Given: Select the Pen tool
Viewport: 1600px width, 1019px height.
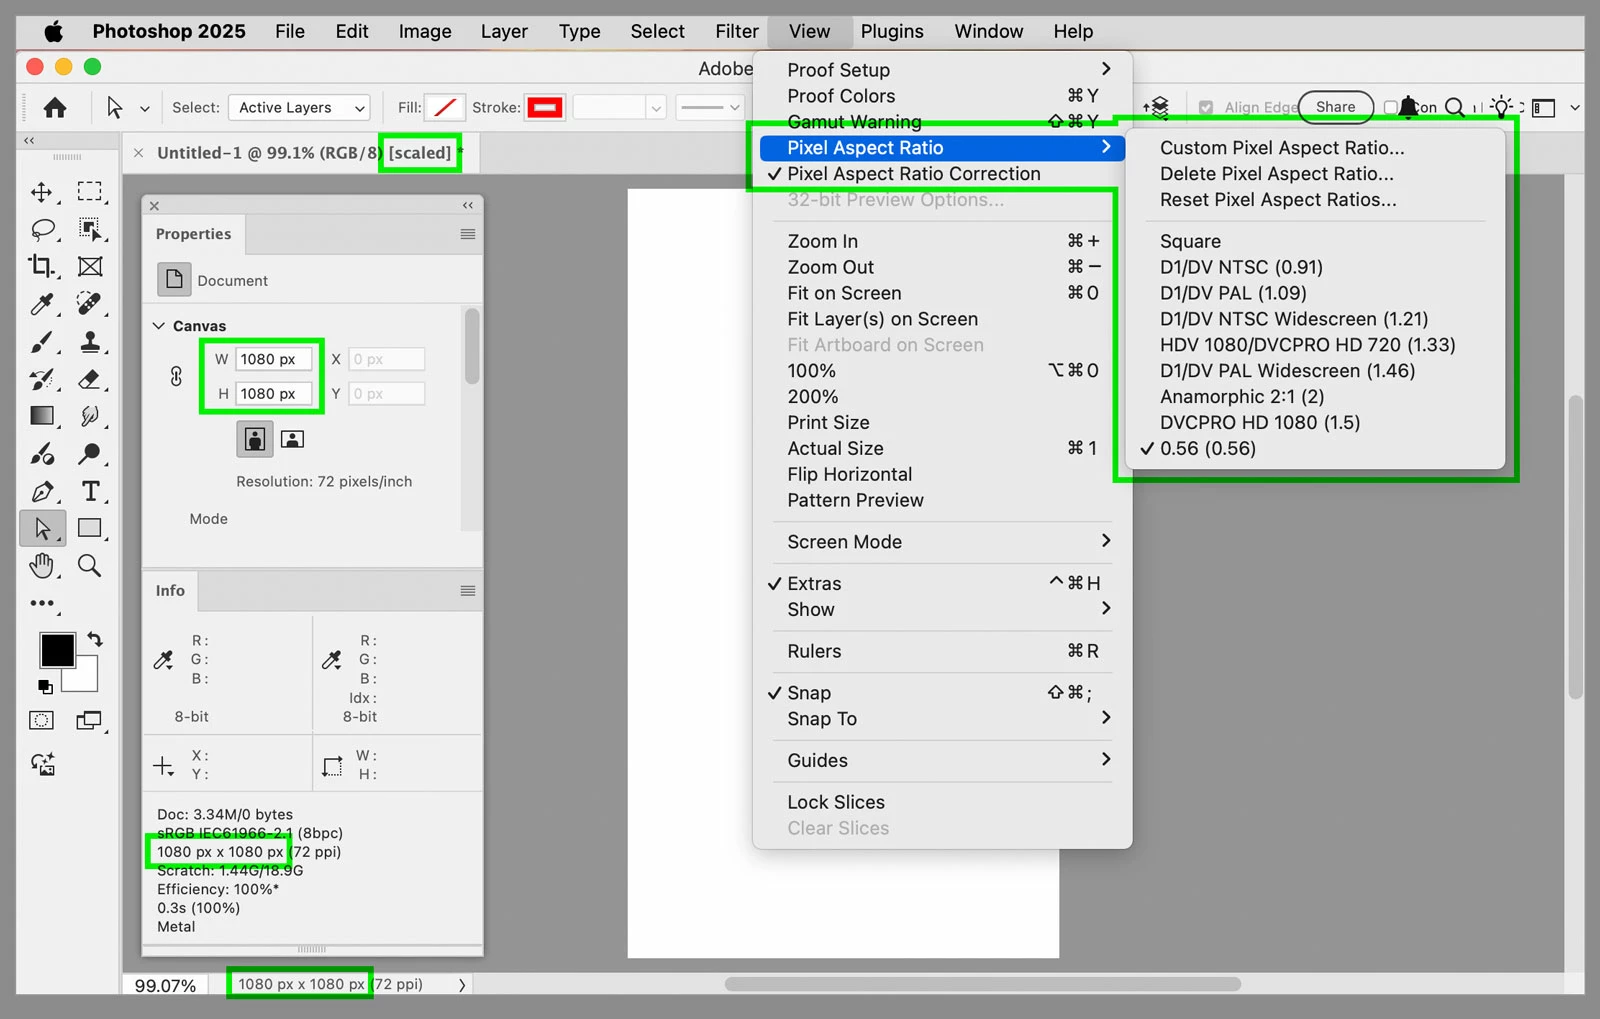Looking at the screenshot, I should click(42, 491).
